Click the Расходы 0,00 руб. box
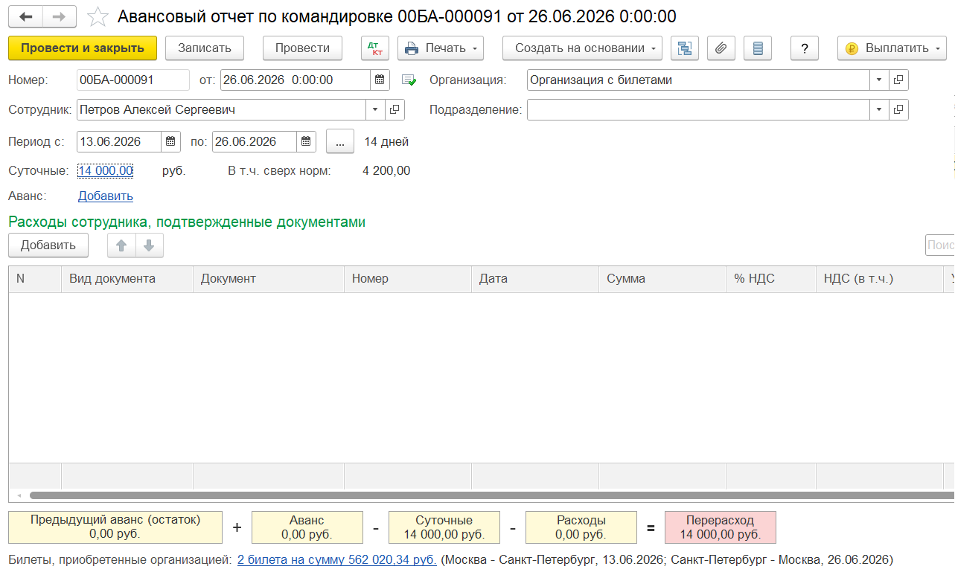 581,527
